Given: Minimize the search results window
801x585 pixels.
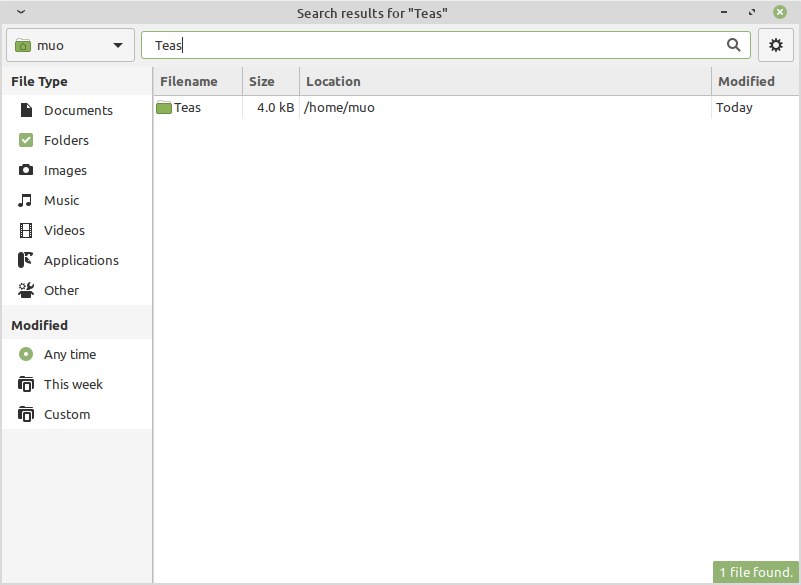Looking at the screenshot, I should pyautogui.click(x=724, y=12).
